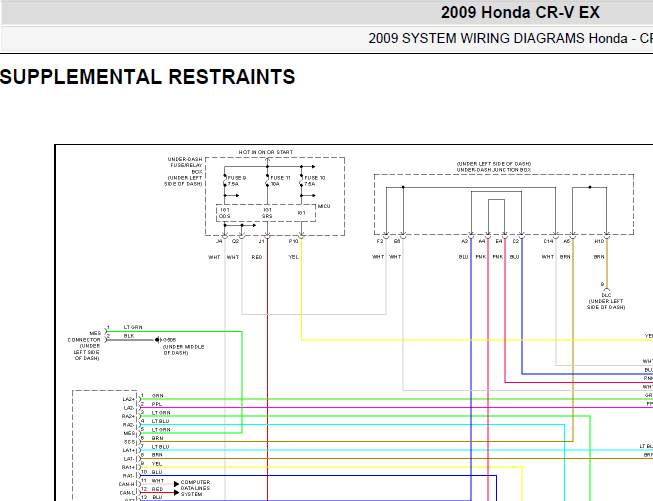Viewport: 653px width, 501px height.
Task: Click the "RA2+" terminal label
Action: [x=128, y=416]
